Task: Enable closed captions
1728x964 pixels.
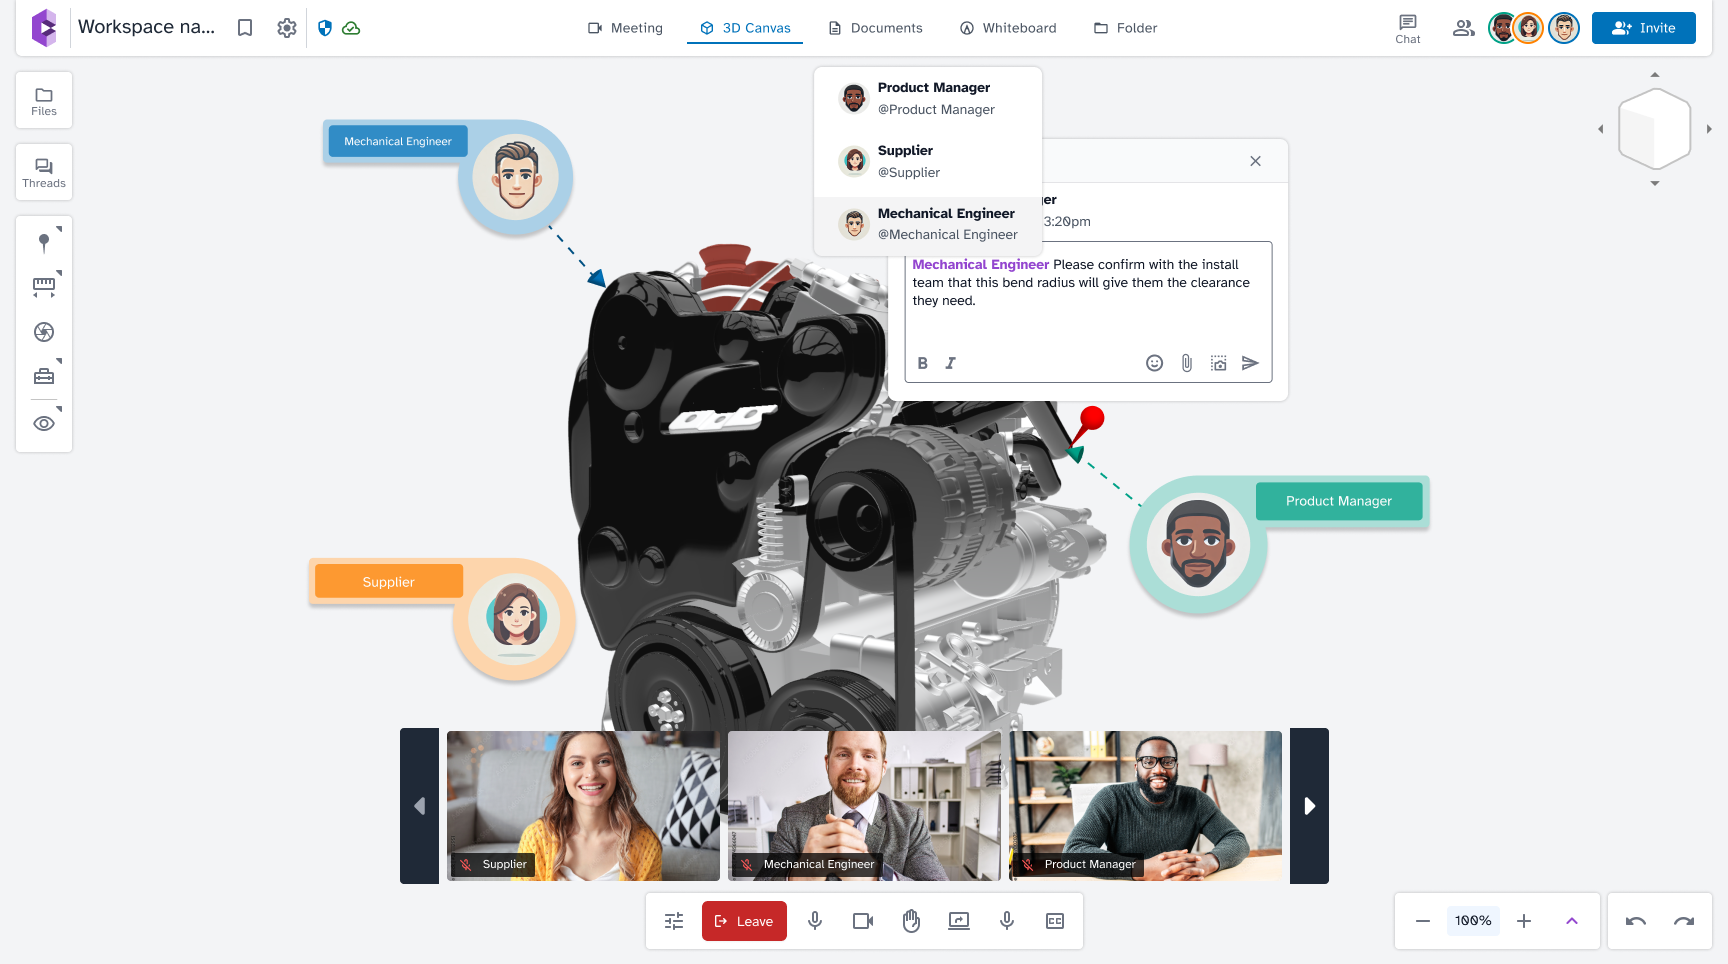Action: (x=1054, y=920)
